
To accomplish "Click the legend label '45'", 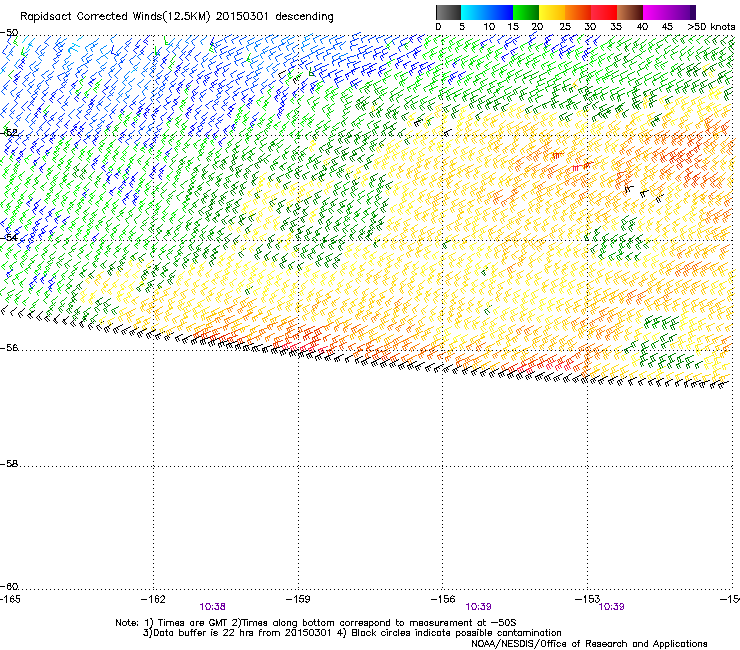I will 667,27.
